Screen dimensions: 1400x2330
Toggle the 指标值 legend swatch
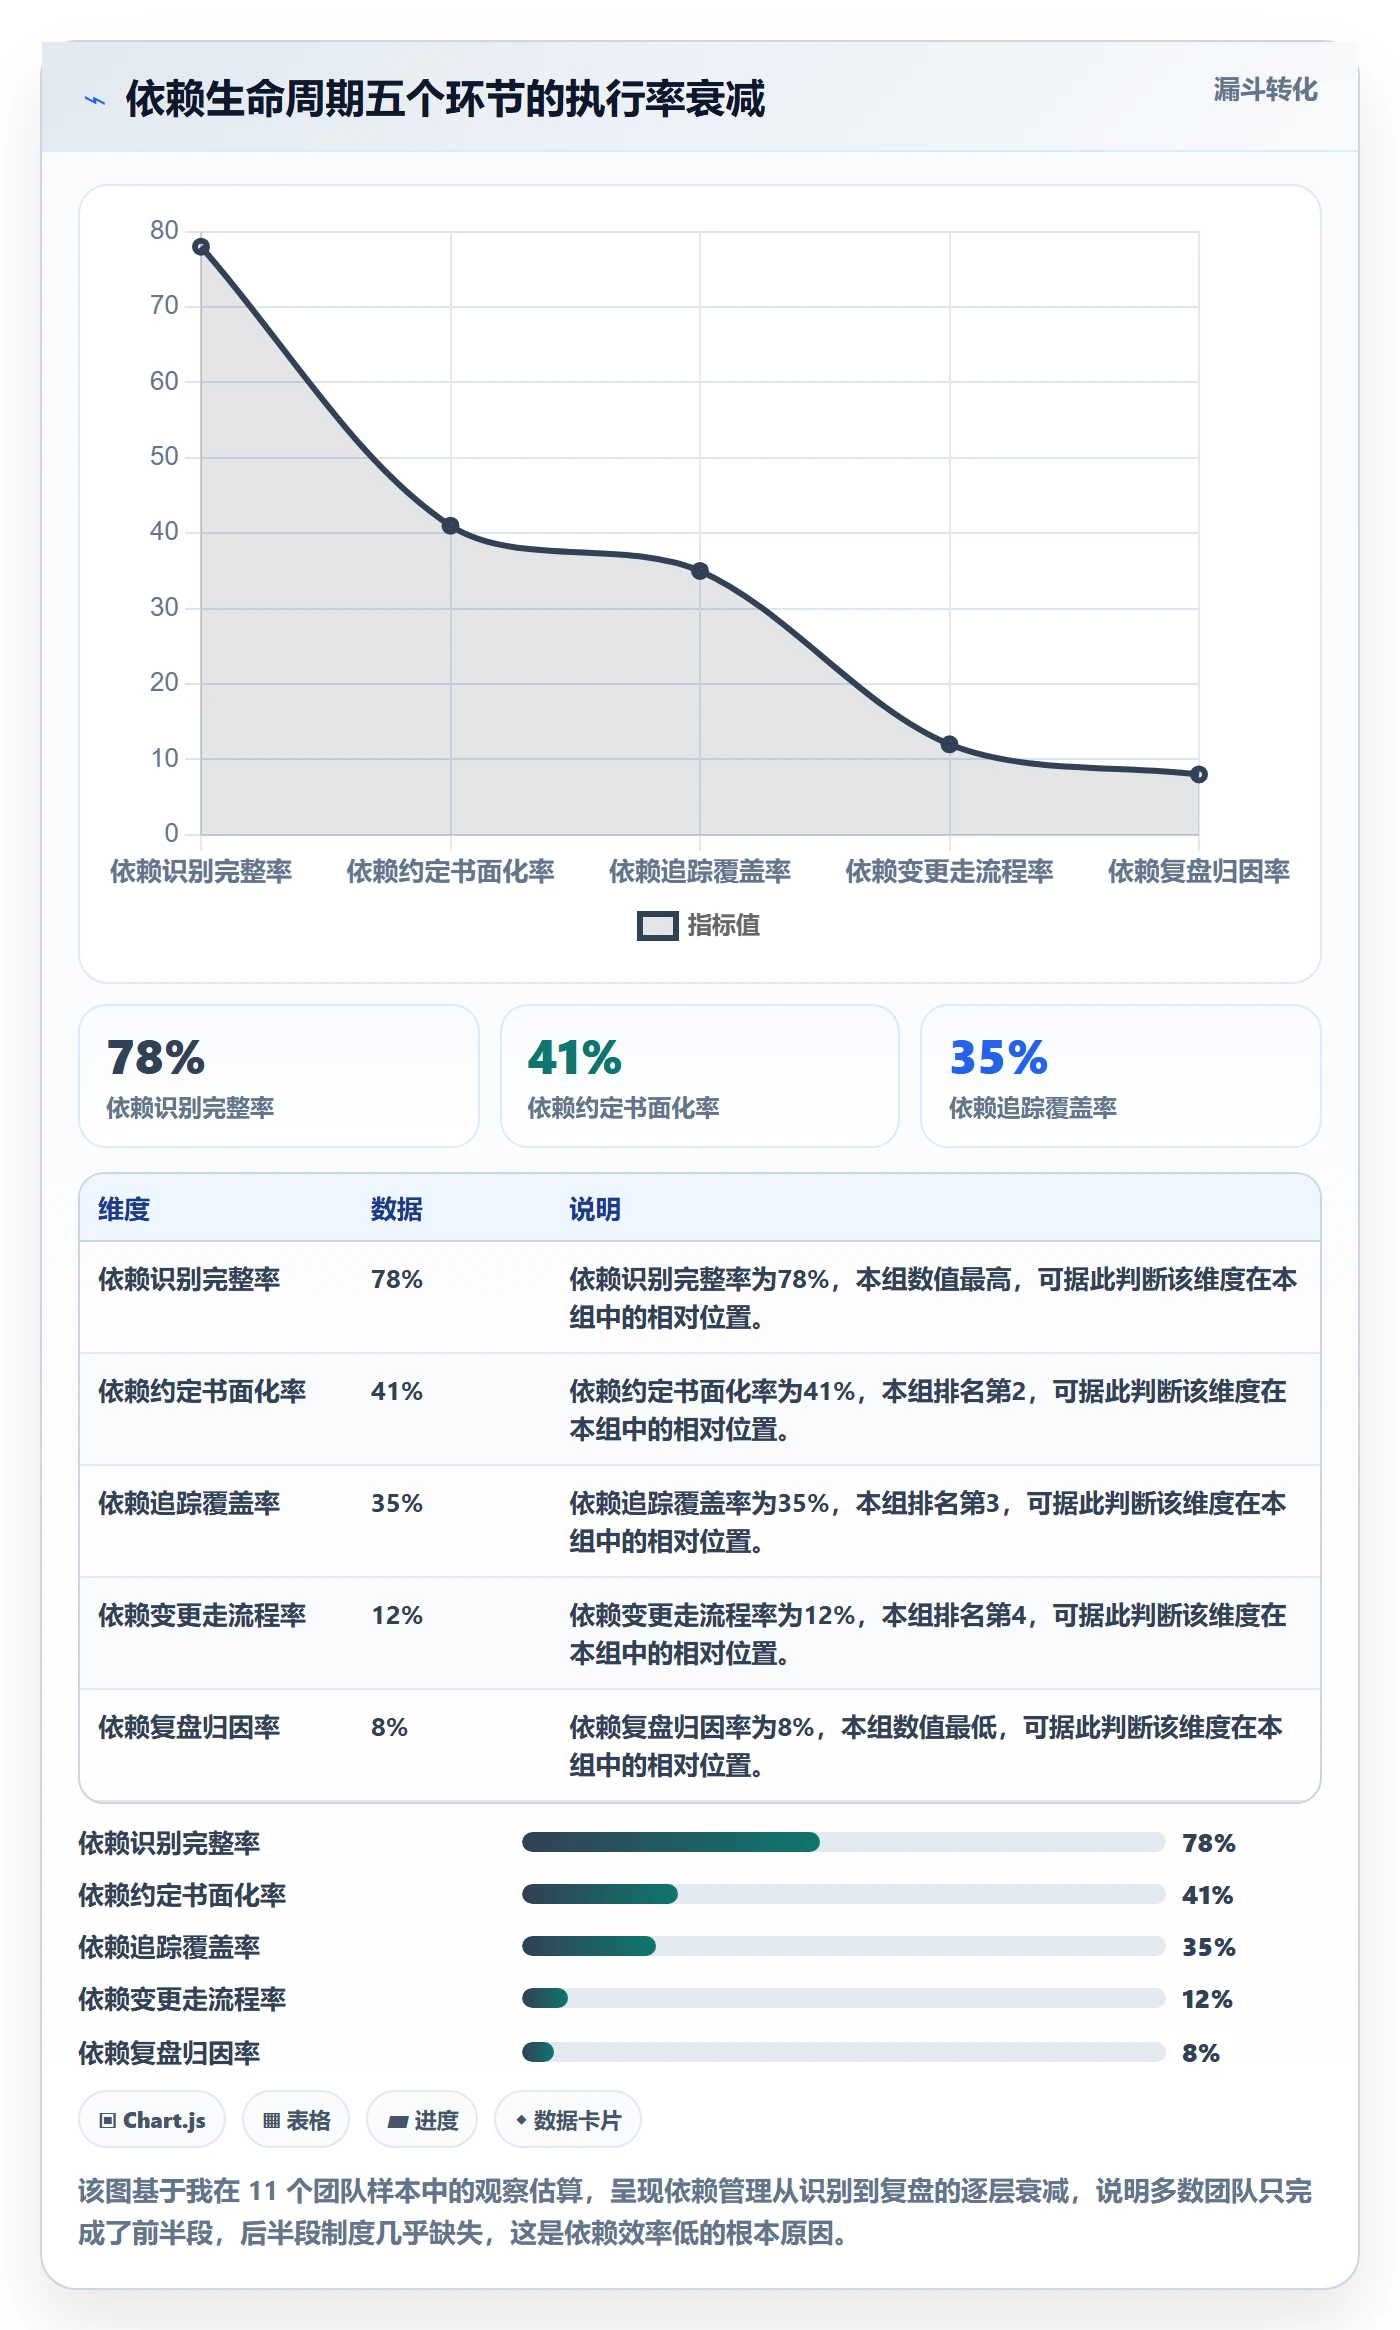click(x=657, y=926)
